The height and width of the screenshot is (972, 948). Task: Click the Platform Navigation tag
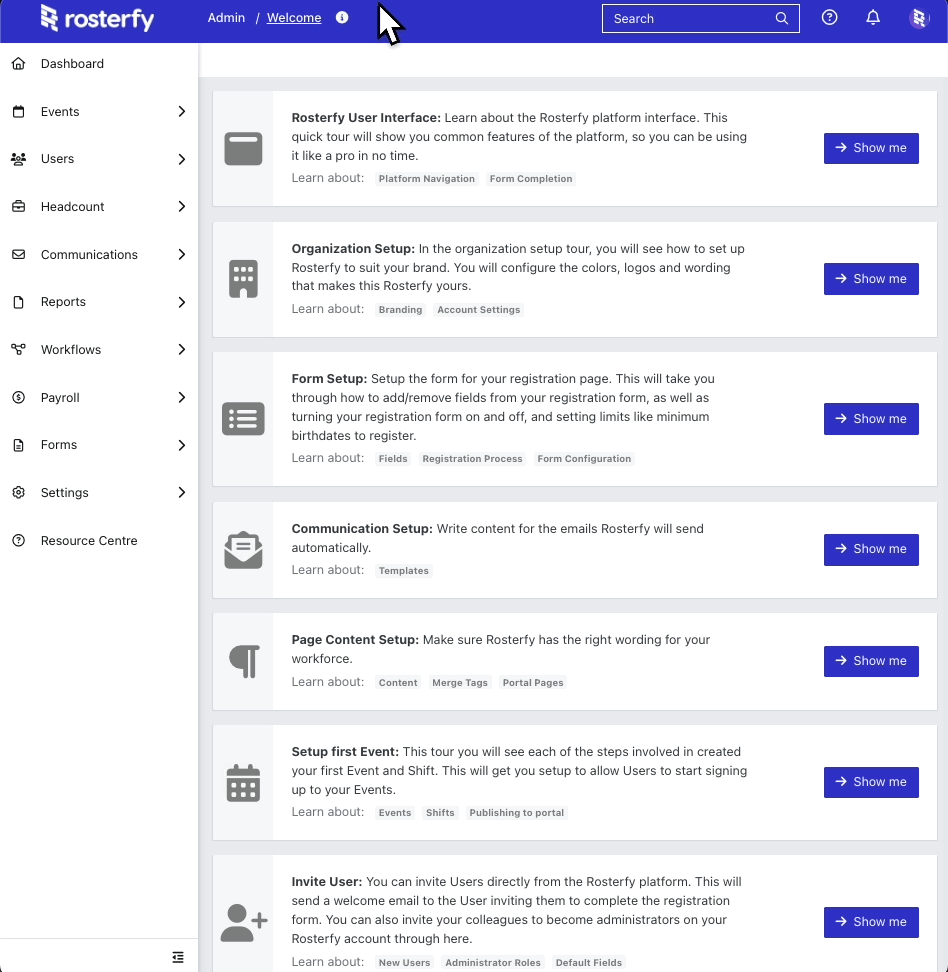427,179
